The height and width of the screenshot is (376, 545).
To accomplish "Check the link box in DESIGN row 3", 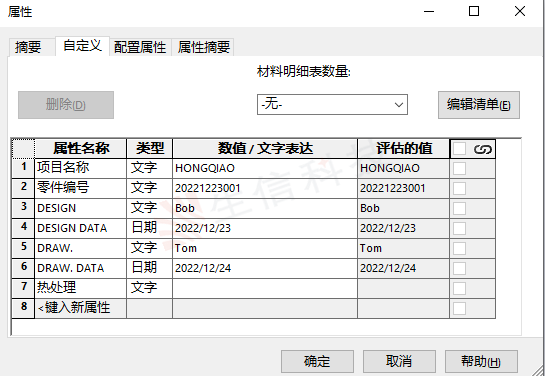I will coord(459,209).
